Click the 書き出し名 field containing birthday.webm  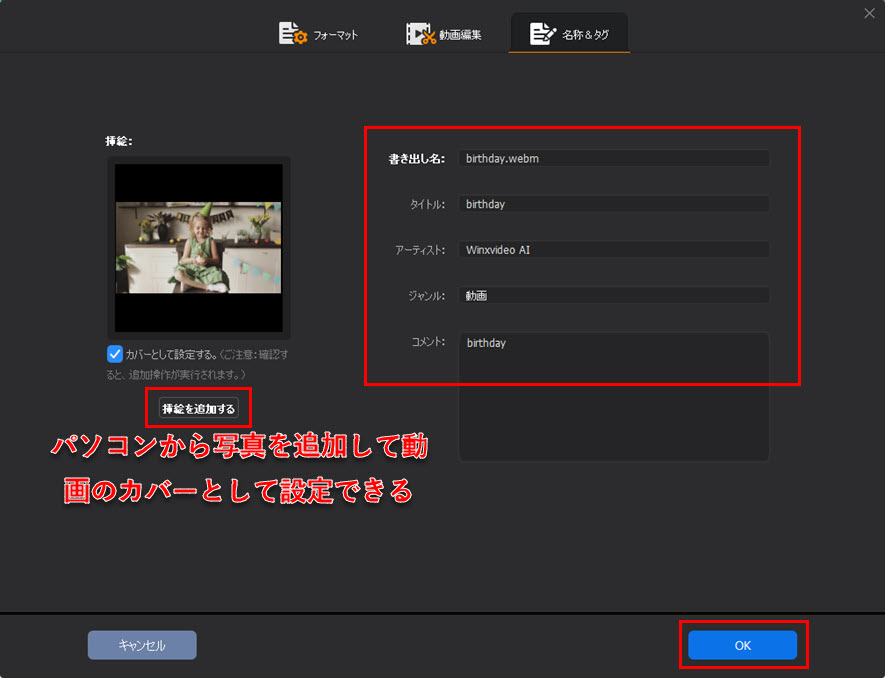614,159
